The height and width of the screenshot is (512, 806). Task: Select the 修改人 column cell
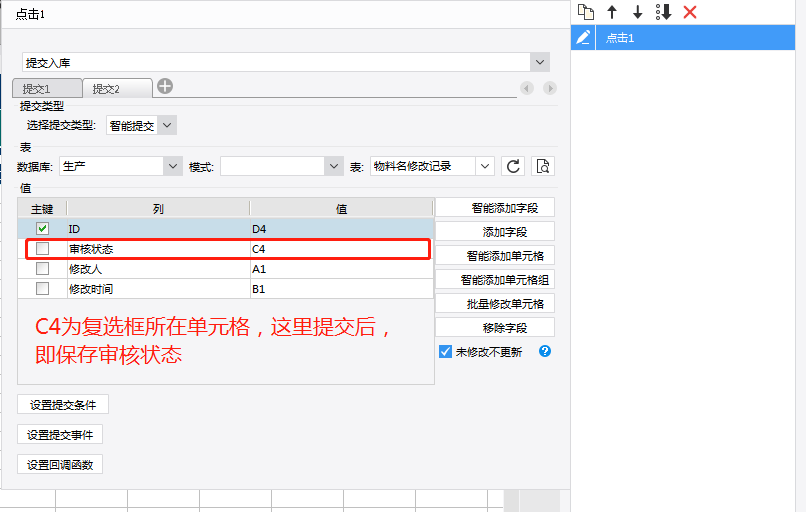click(158, 269)
